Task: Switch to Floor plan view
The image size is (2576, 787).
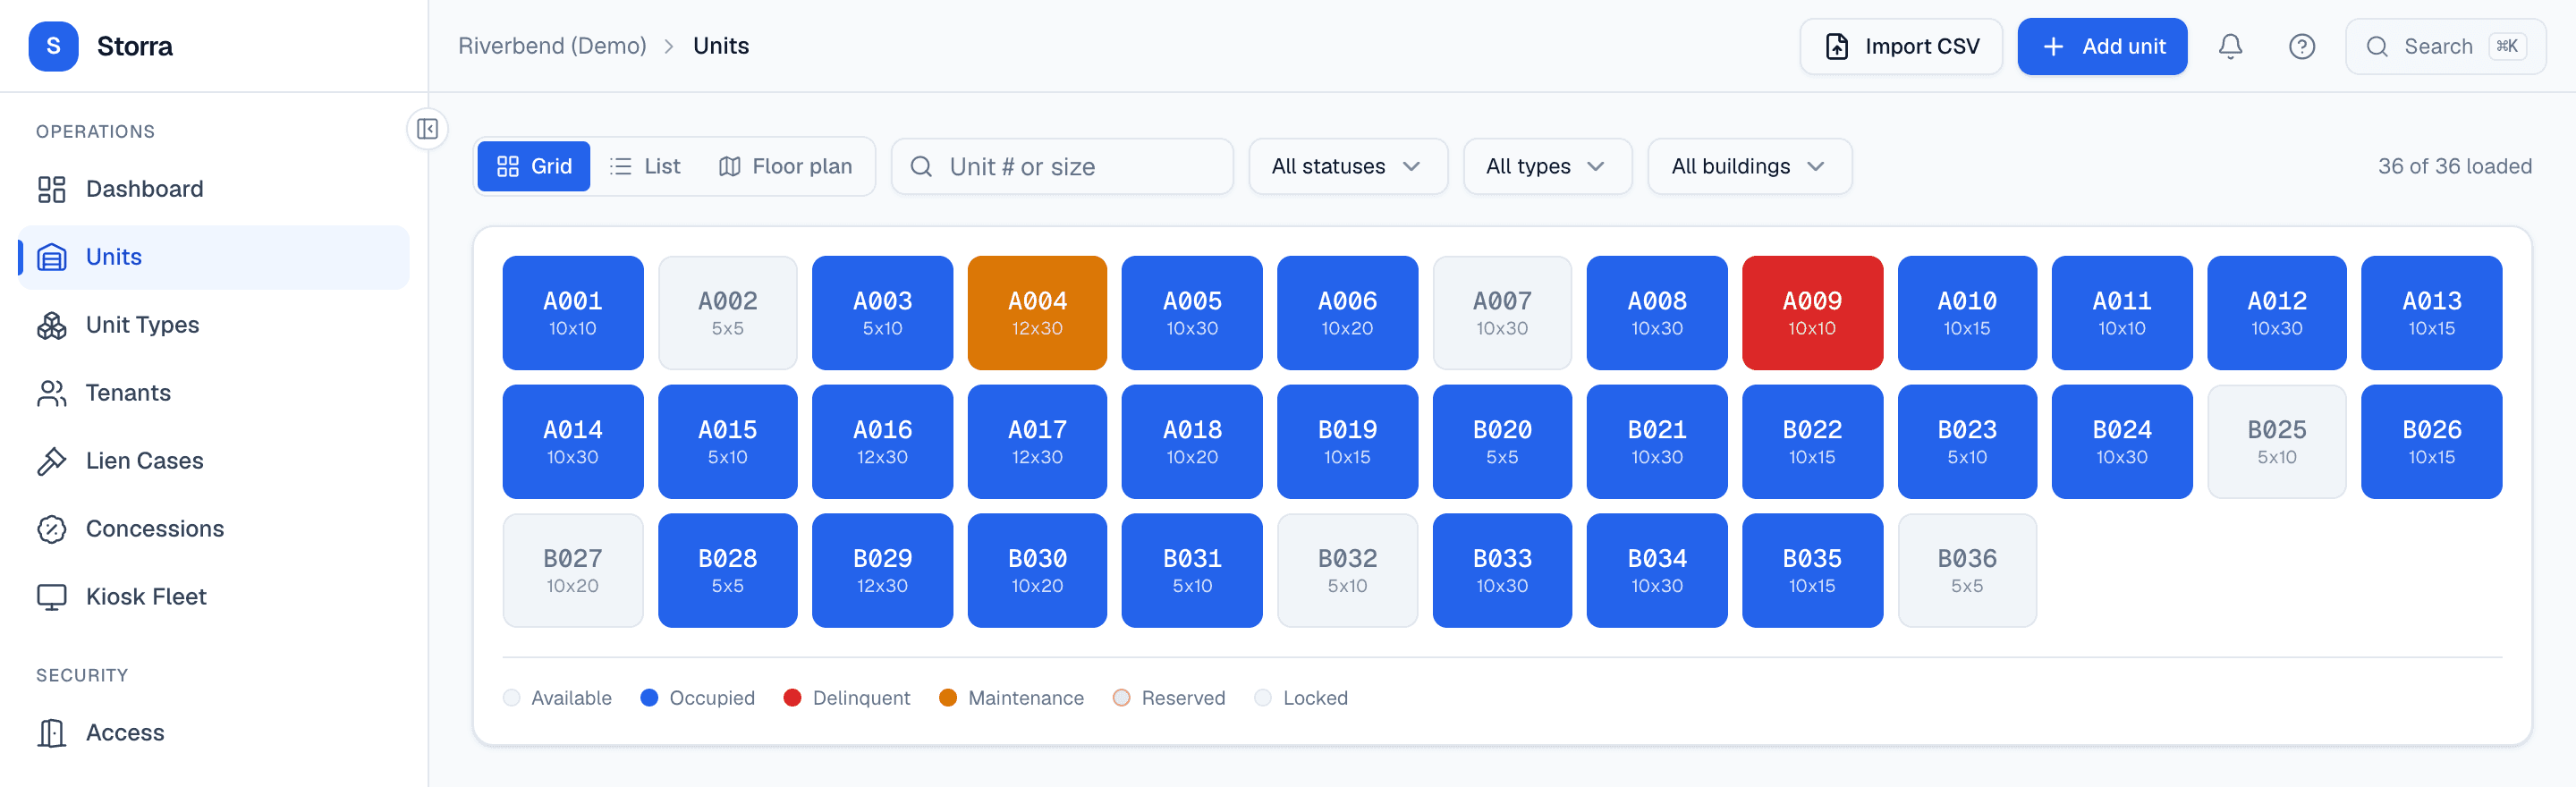Action: click(786, 166)
